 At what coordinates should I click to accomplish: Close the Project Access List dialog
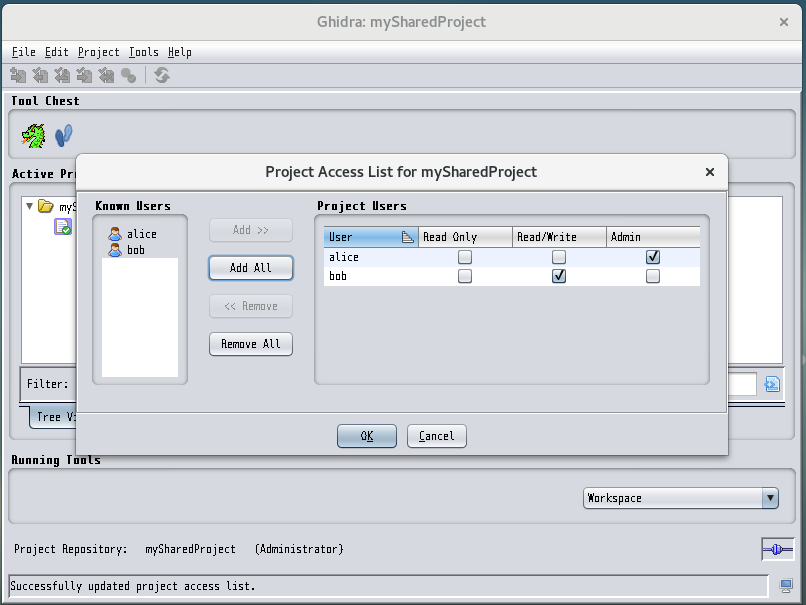point(710,172)
